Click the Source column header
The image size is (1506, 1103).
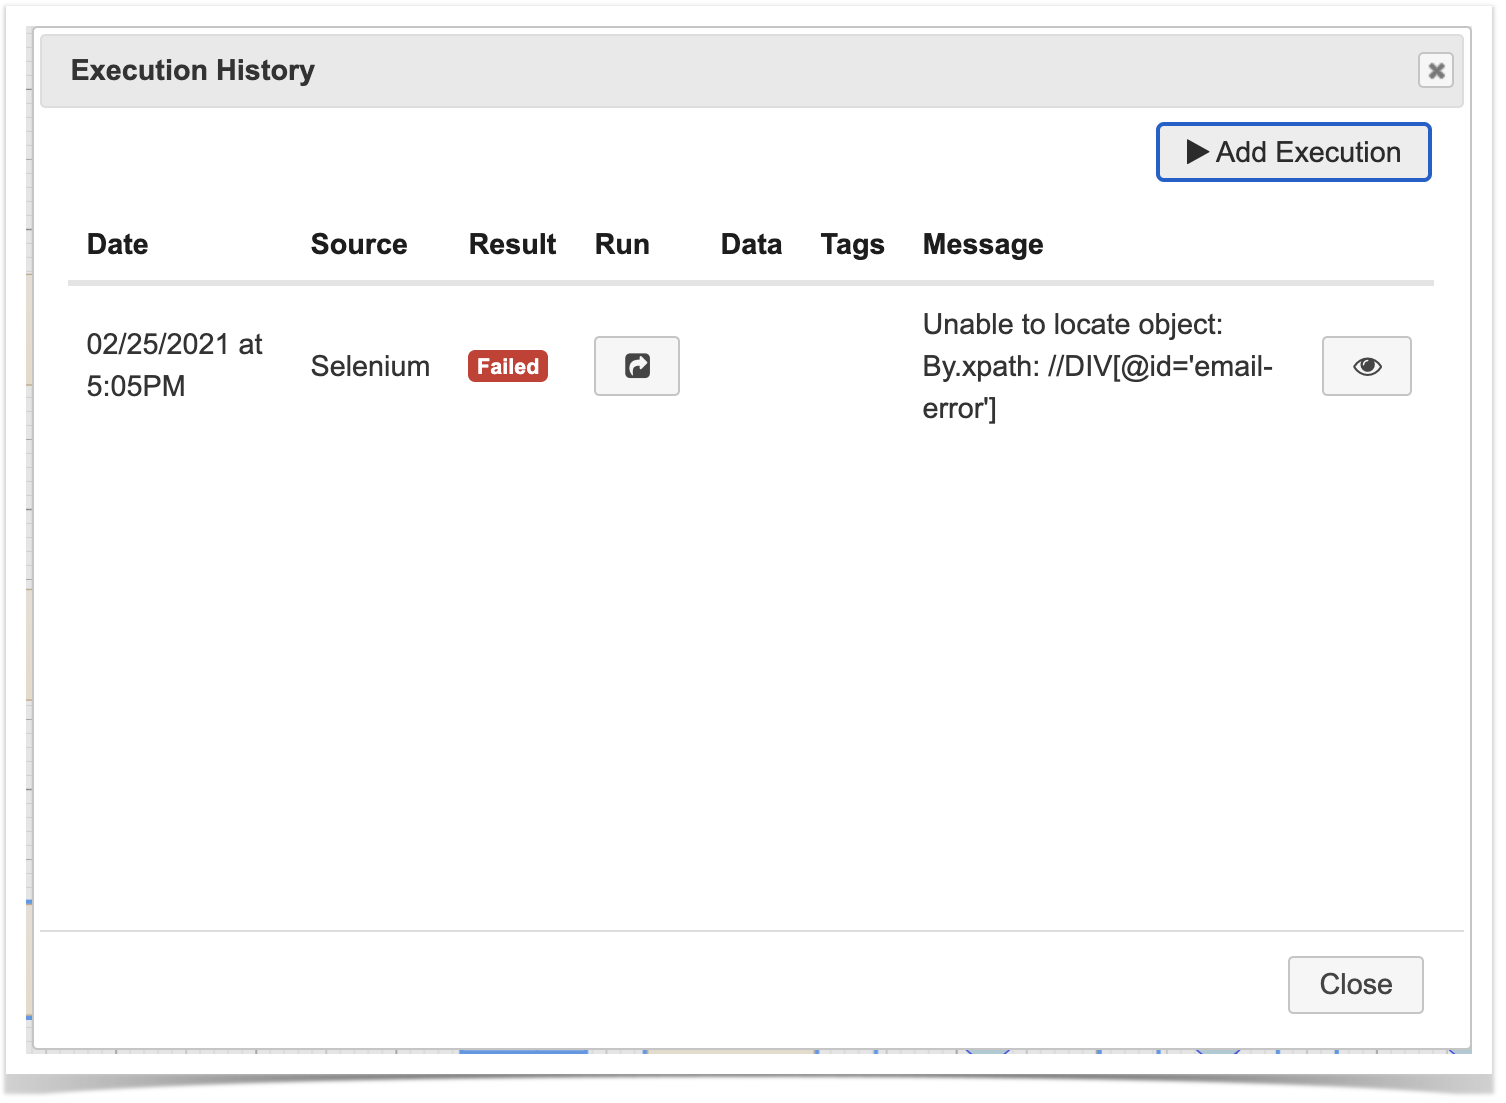(x=359, y=244)
